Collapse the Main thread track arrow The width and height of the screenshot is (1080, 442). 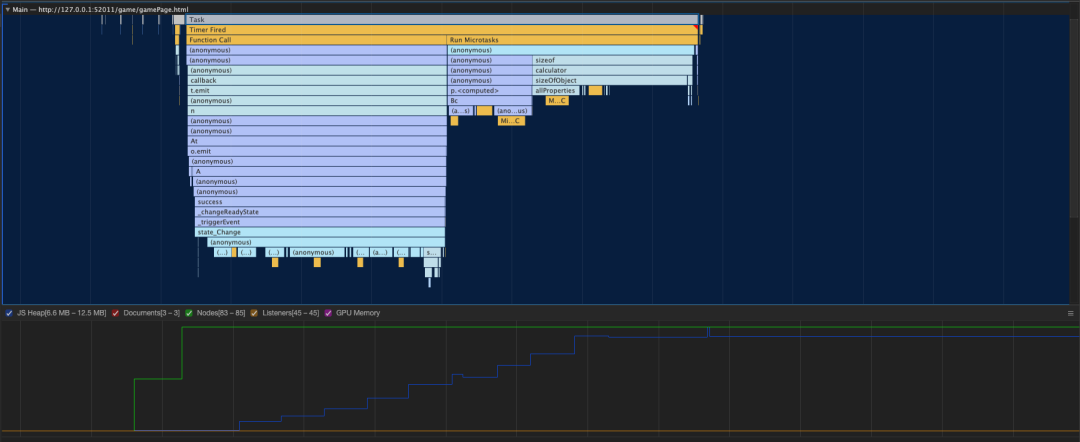pos(6,9)
